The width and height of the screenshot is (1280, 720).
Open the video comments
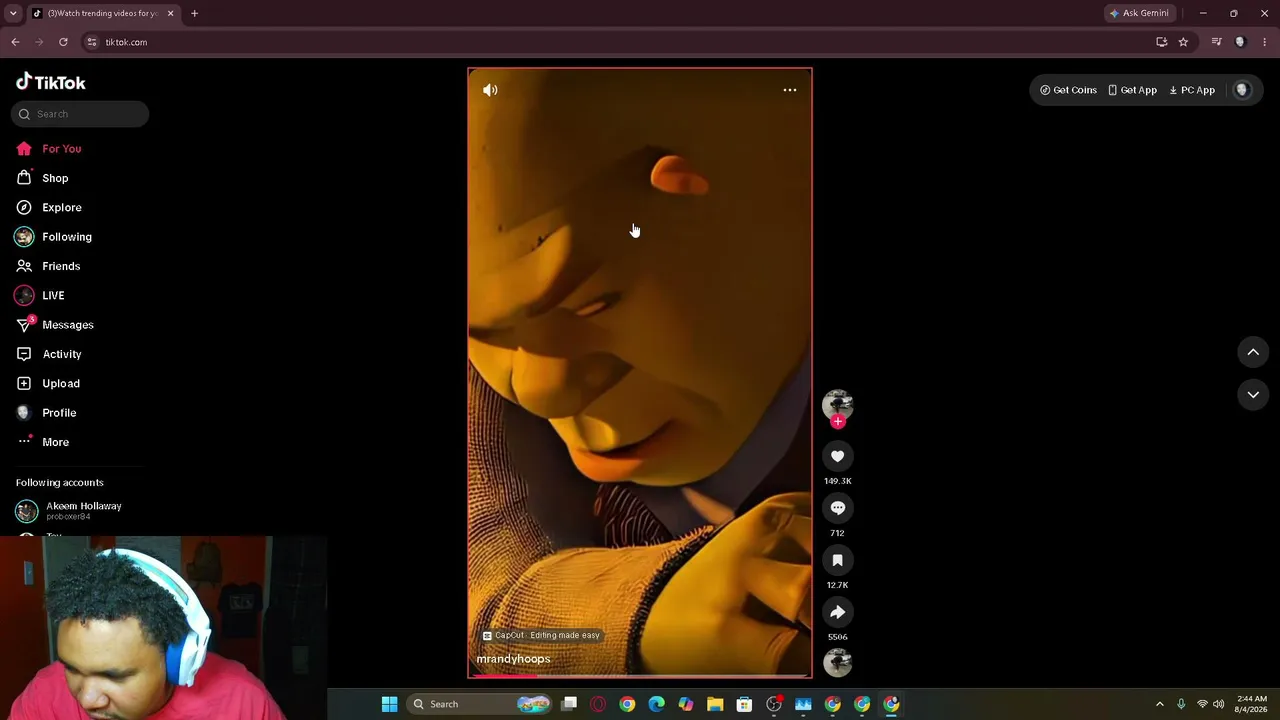838,508
